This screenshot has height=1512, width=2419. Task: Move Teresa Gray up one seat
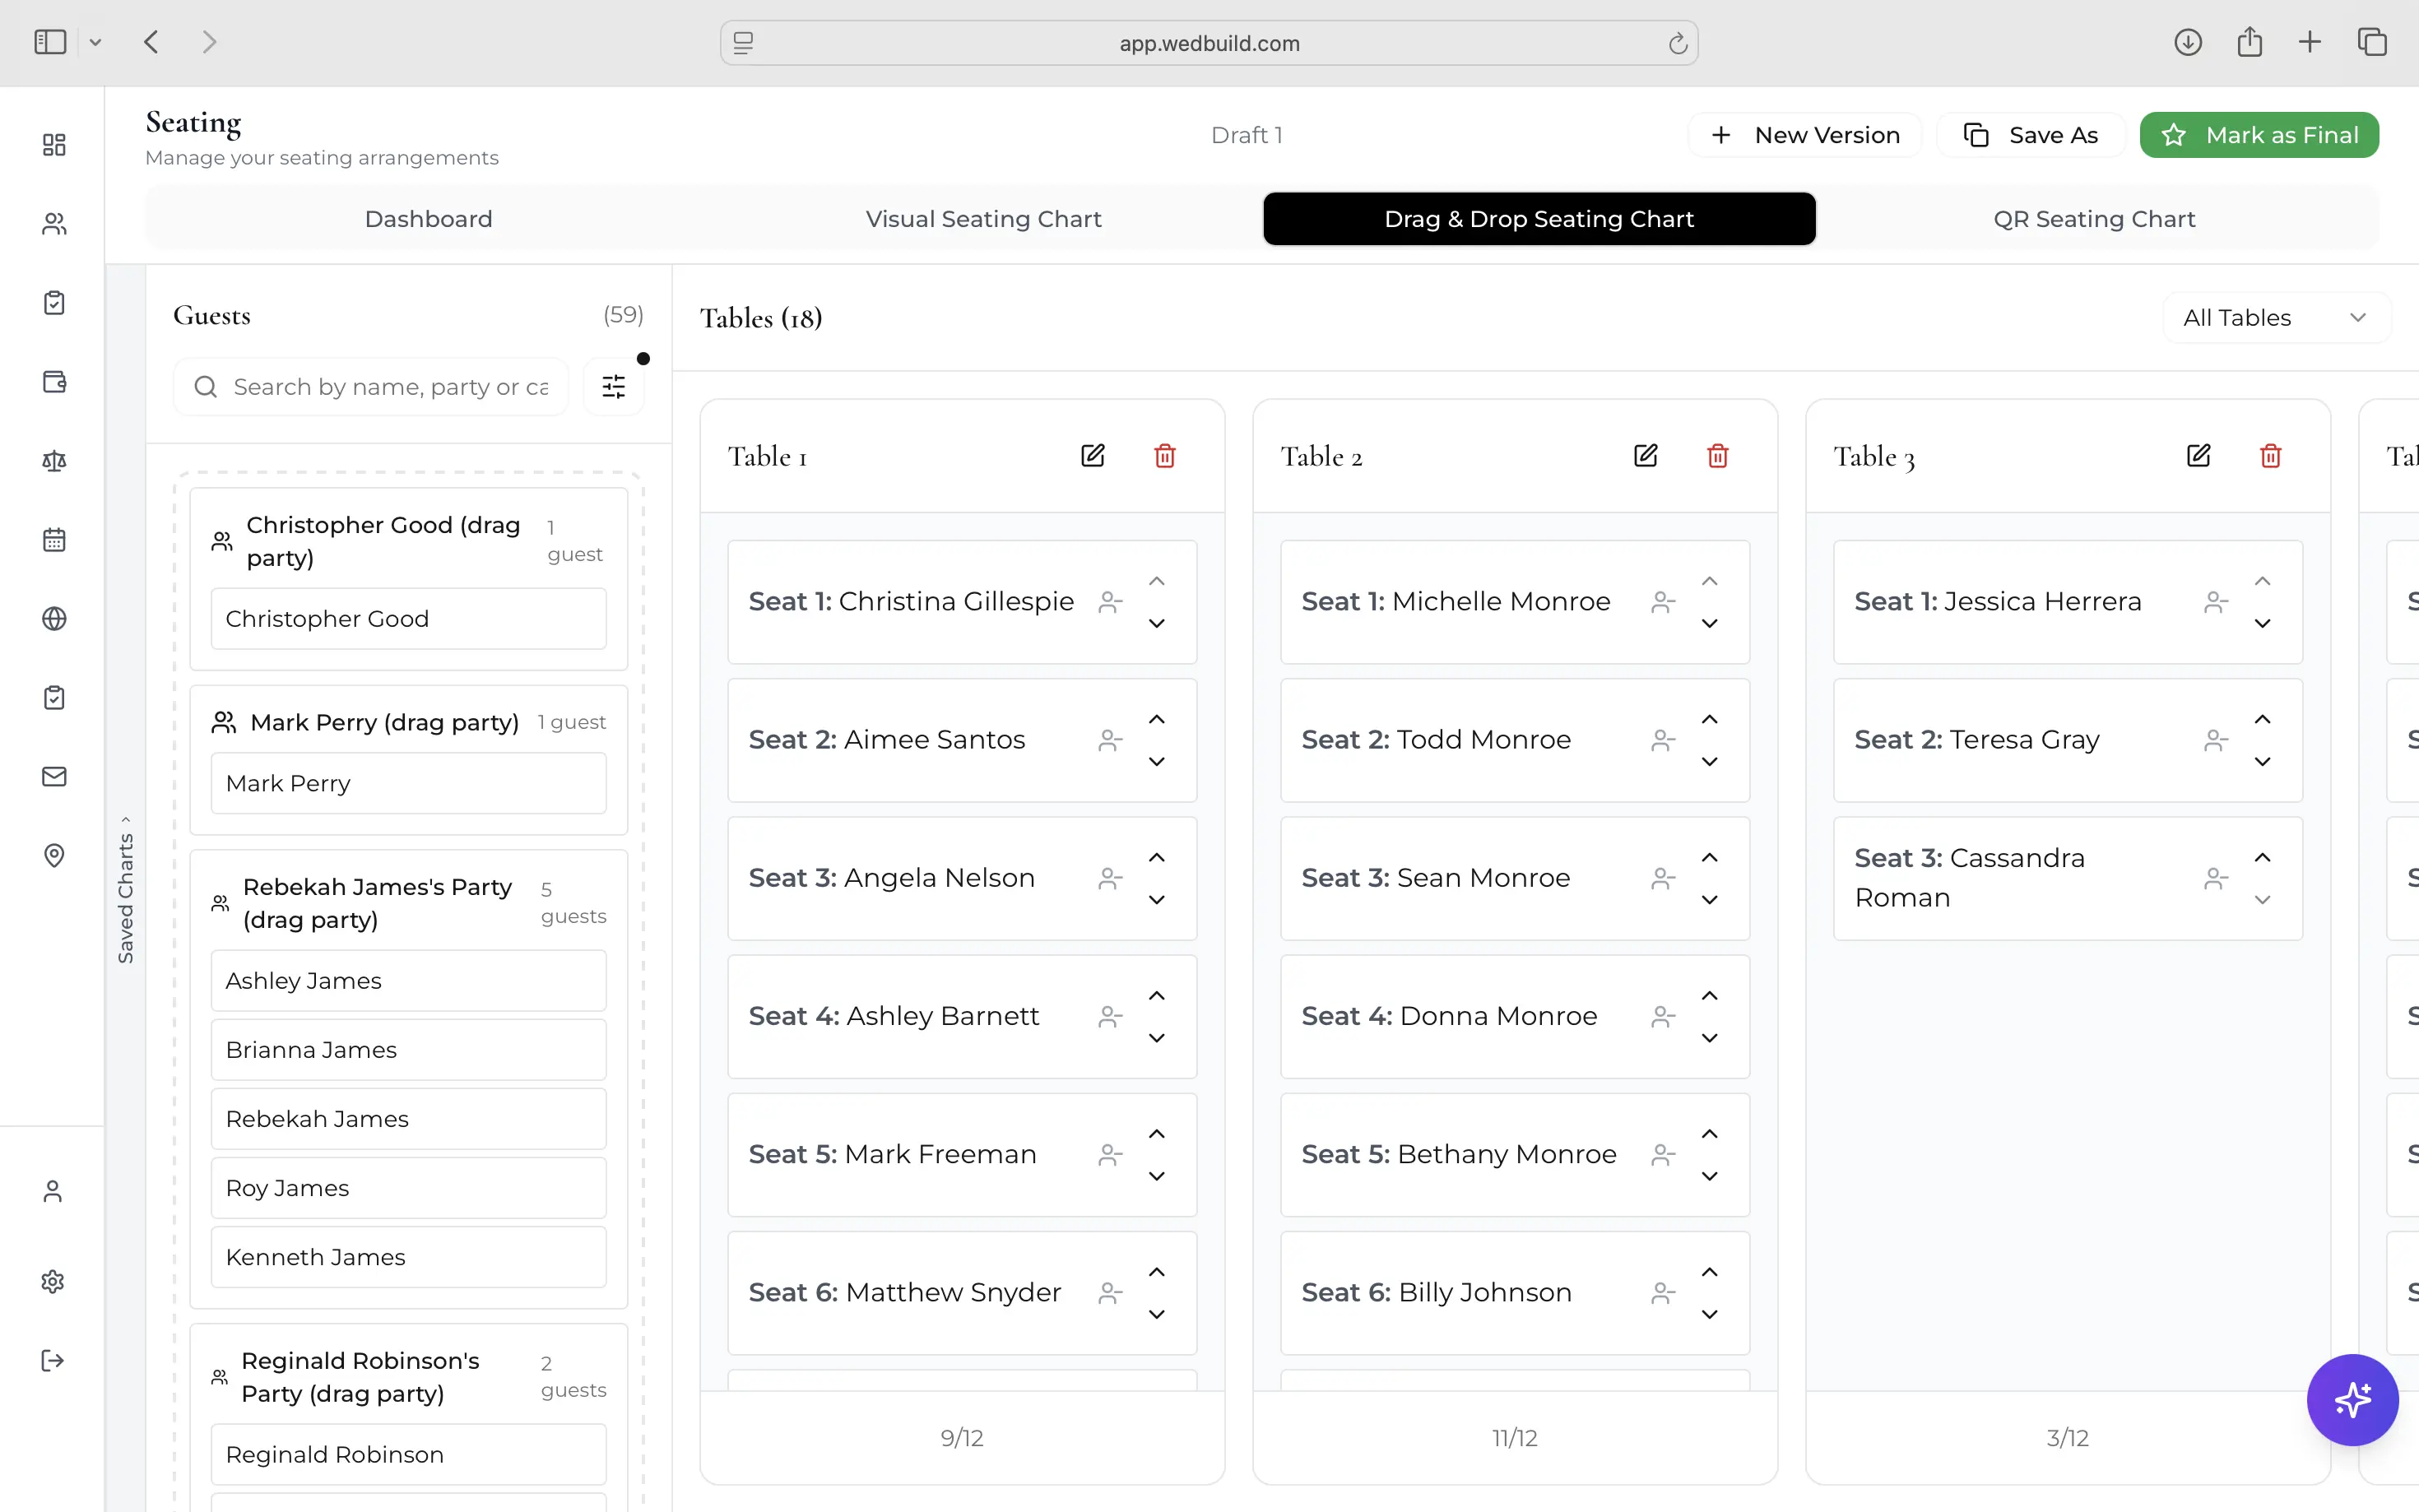coord(2263,720)
